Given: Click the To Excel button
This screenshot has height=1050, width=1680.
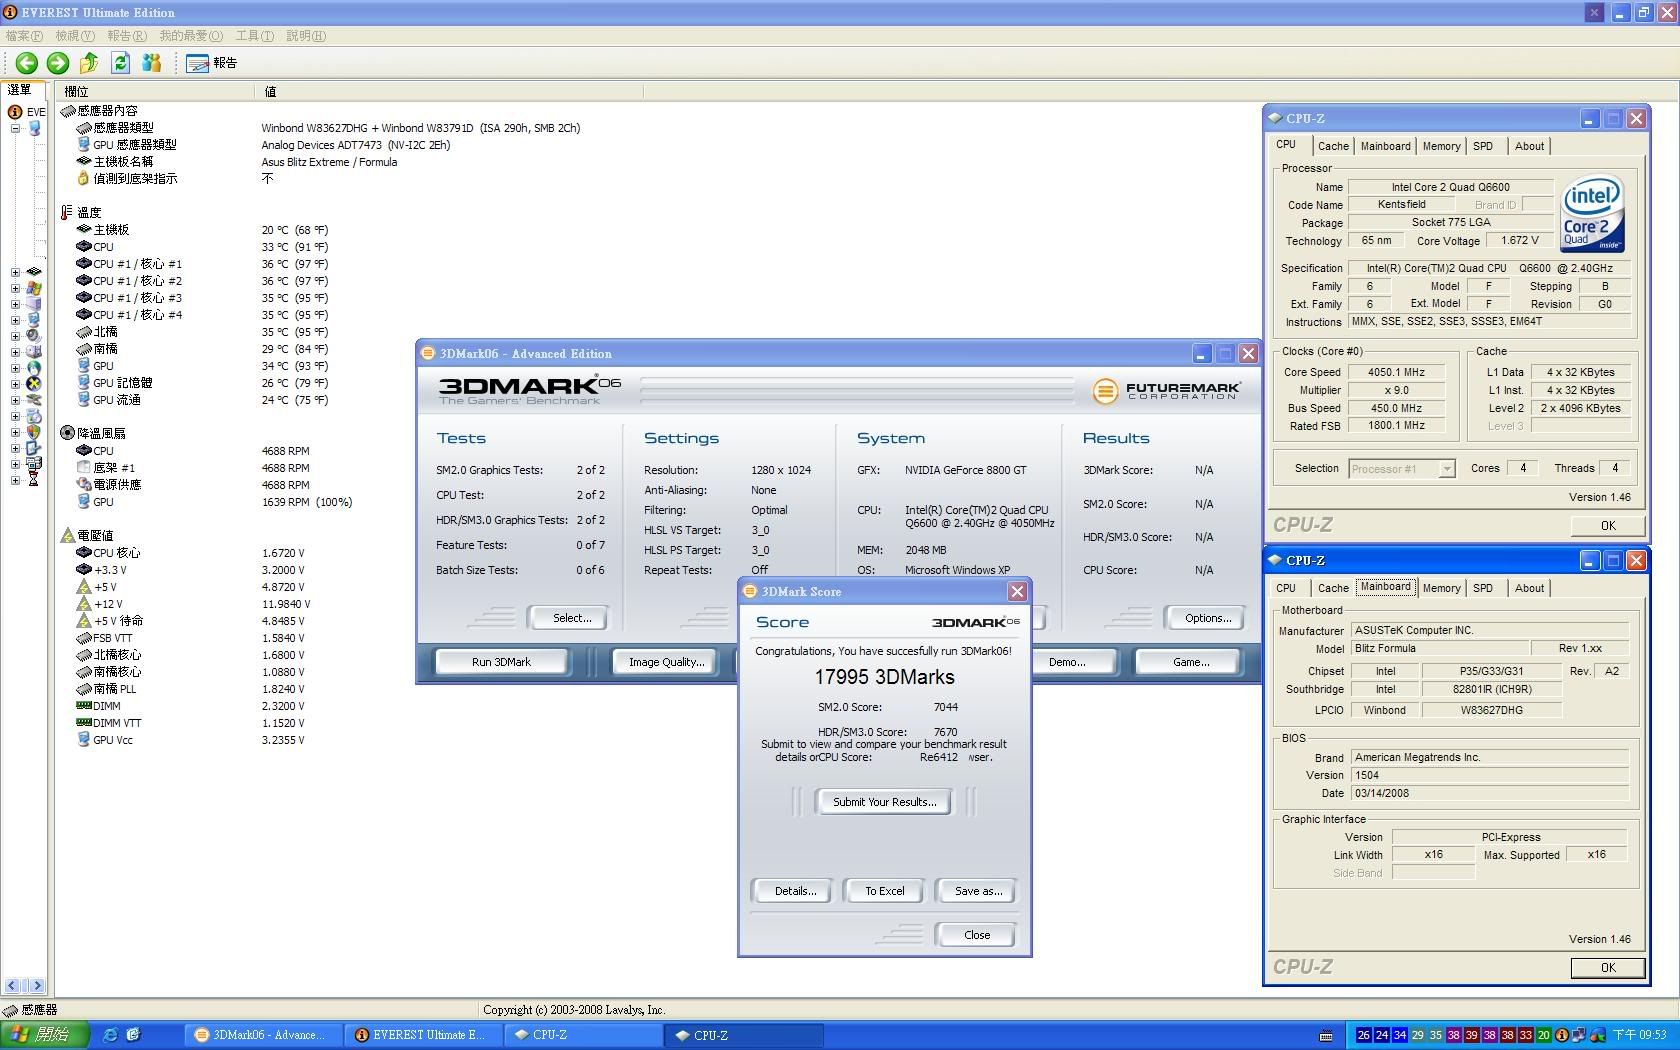Looking at the screenshot, I should (885, 891).
